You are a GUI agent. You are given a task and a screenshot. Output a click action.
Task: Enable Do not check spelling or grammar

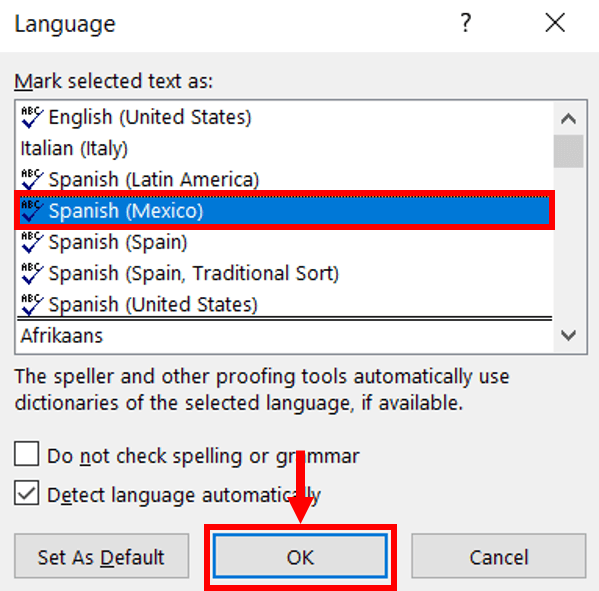[26, 454]
